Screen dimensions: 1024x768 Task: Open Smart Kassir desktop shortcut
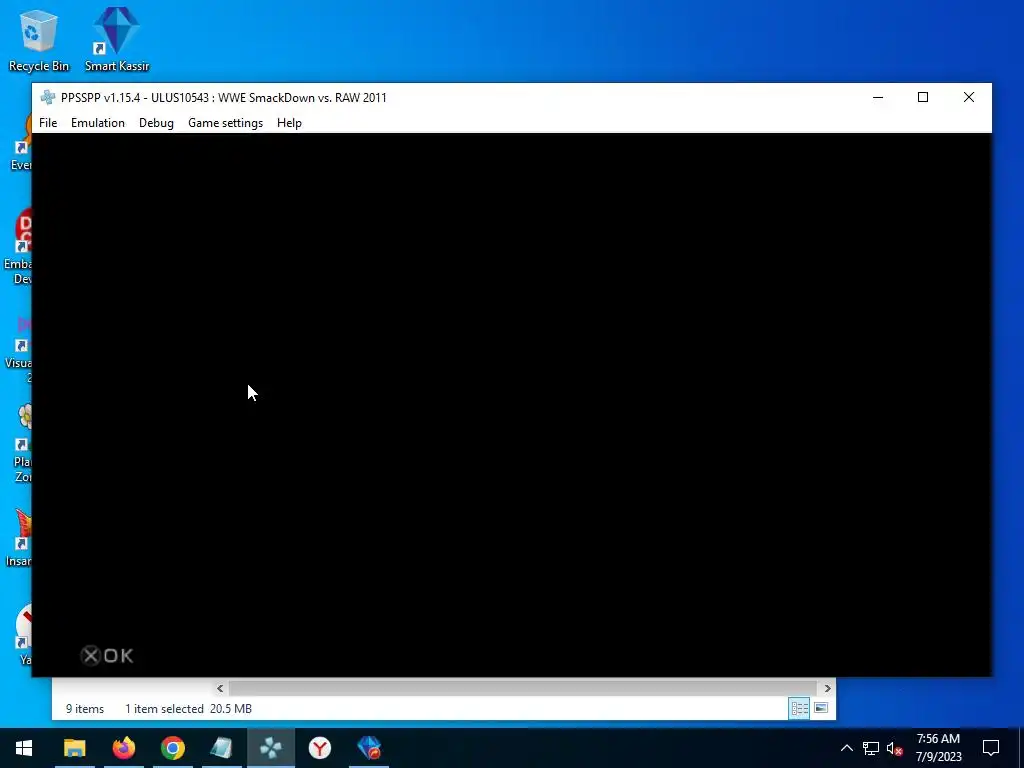click(117, 40)
